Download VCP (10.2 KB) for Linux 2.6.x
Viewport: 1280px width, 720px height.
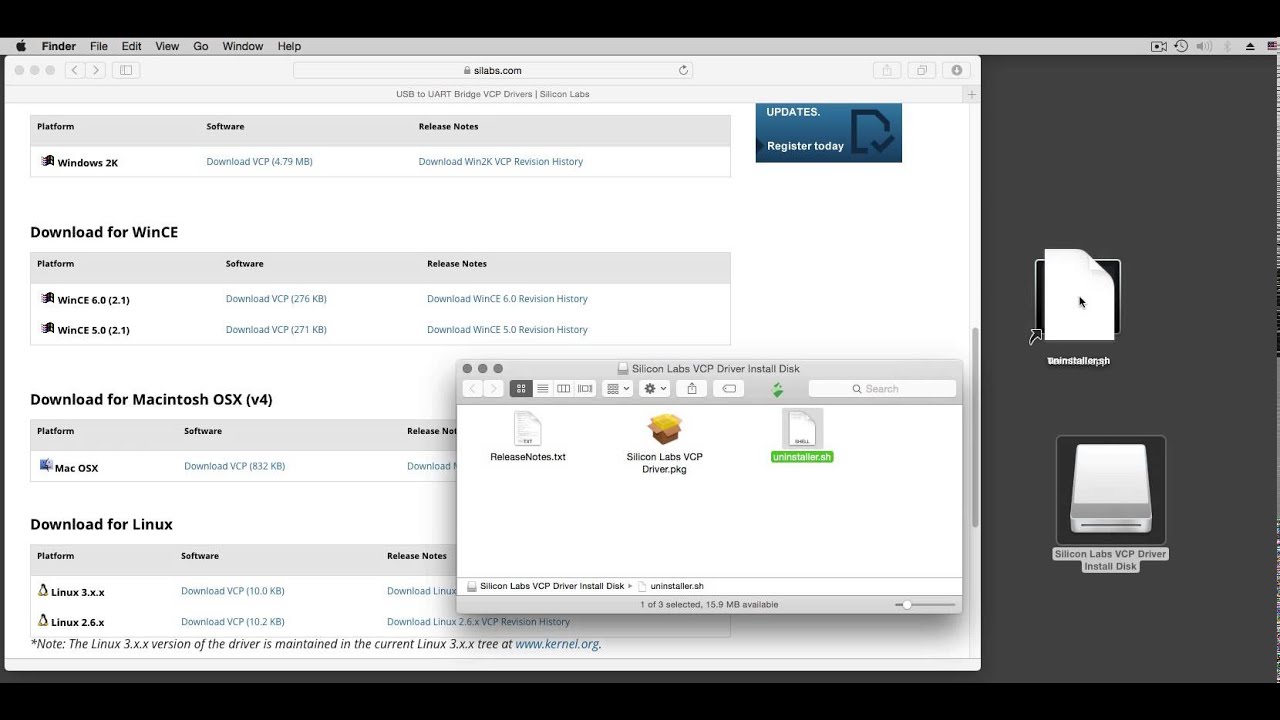coord(232,621)
